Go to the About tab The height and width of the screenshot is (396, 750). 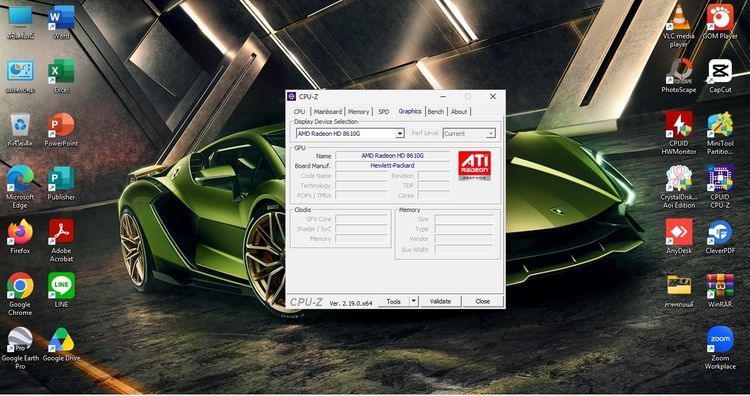click(459, 111)
